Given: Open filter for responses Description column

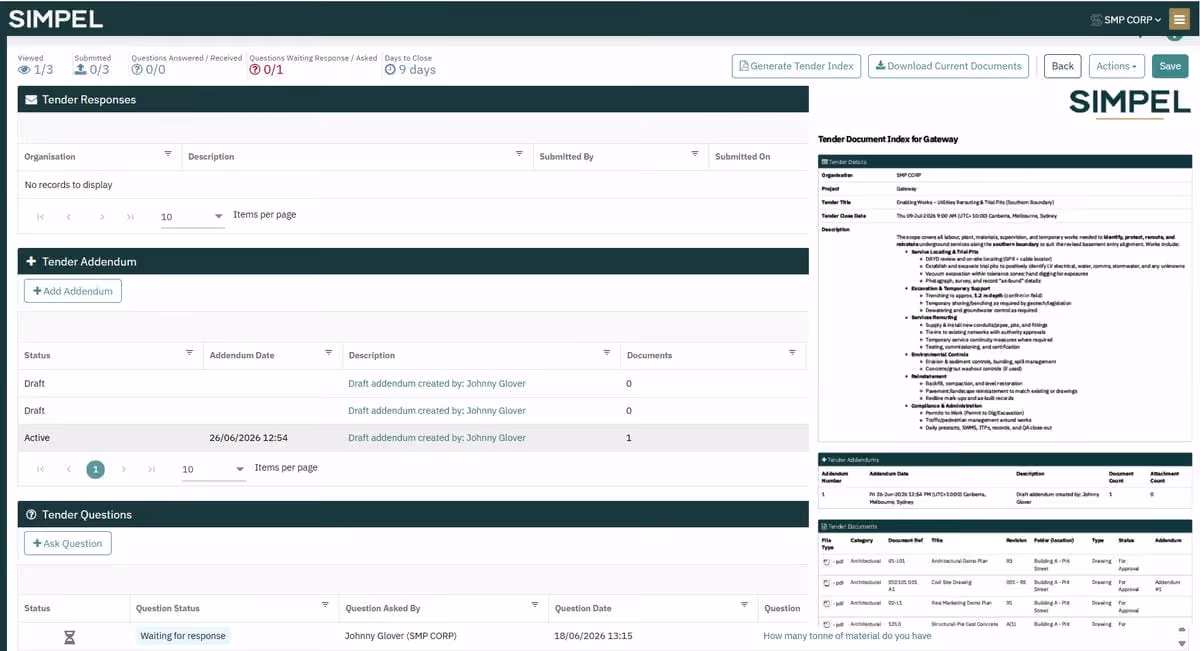Looking at the screenshot, I should pyautogui.click(x=519, y=154).
